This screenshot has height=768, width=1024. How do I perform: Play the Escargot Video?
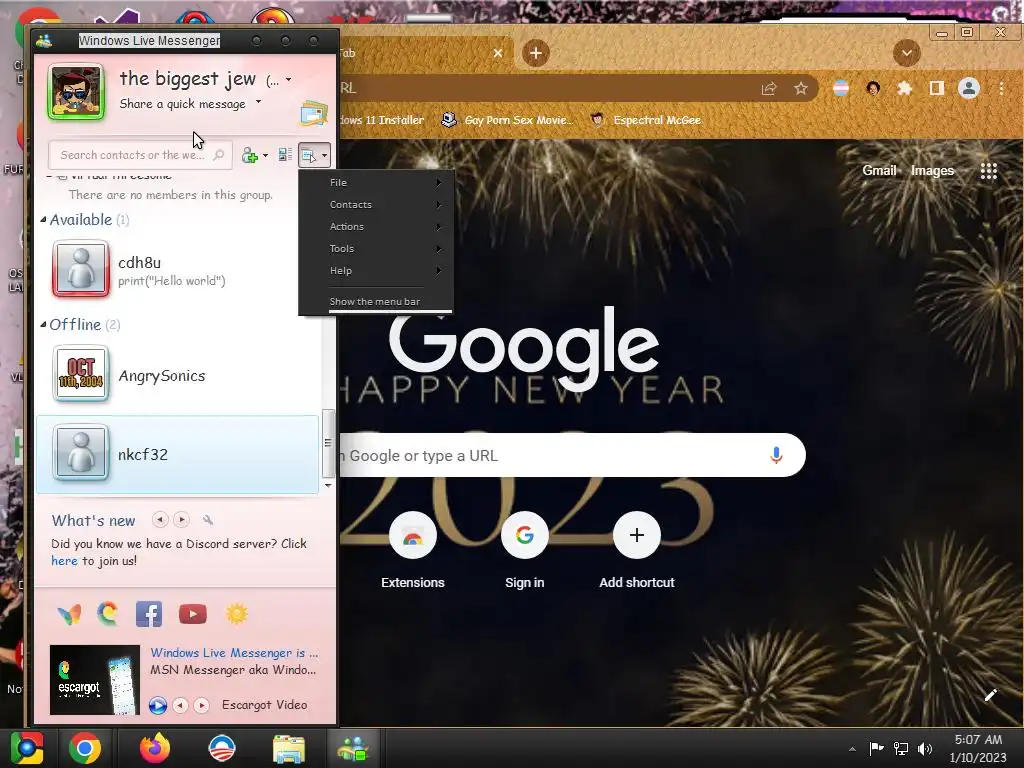(x=157, y=705)
